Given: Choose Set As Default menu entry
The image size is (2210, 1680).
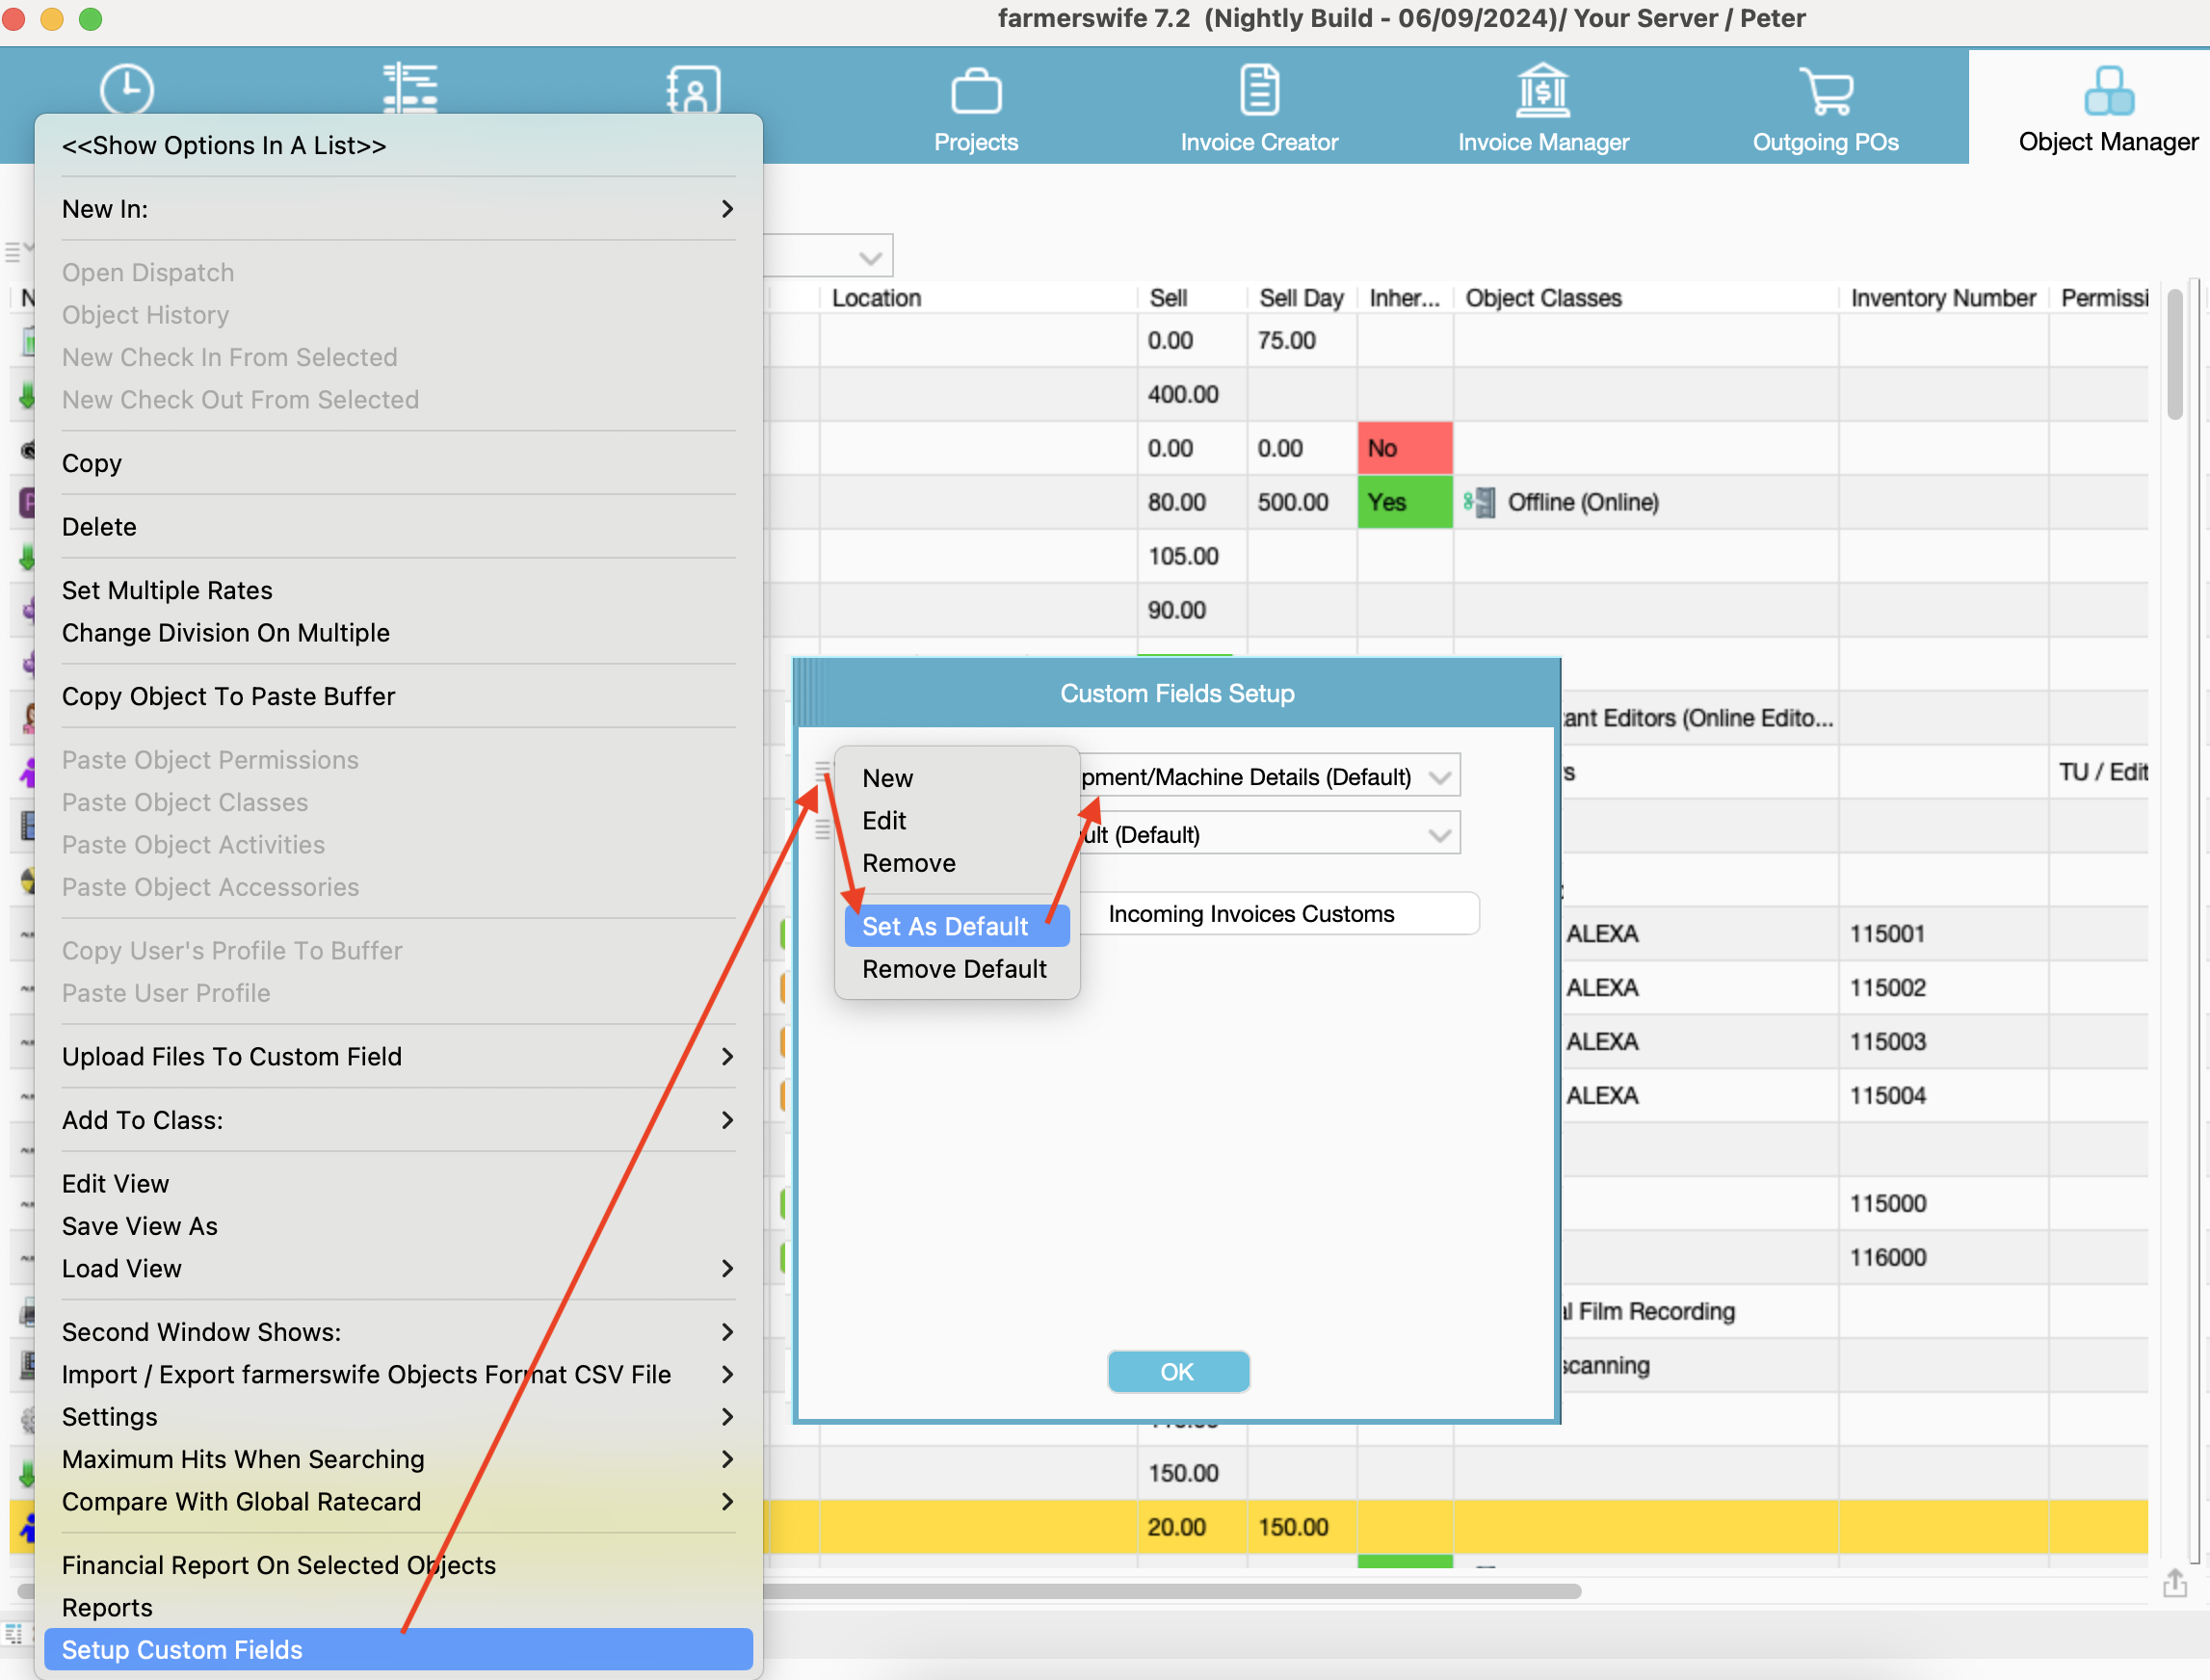Looking at the screenshot, I should (x=945, y=926).
